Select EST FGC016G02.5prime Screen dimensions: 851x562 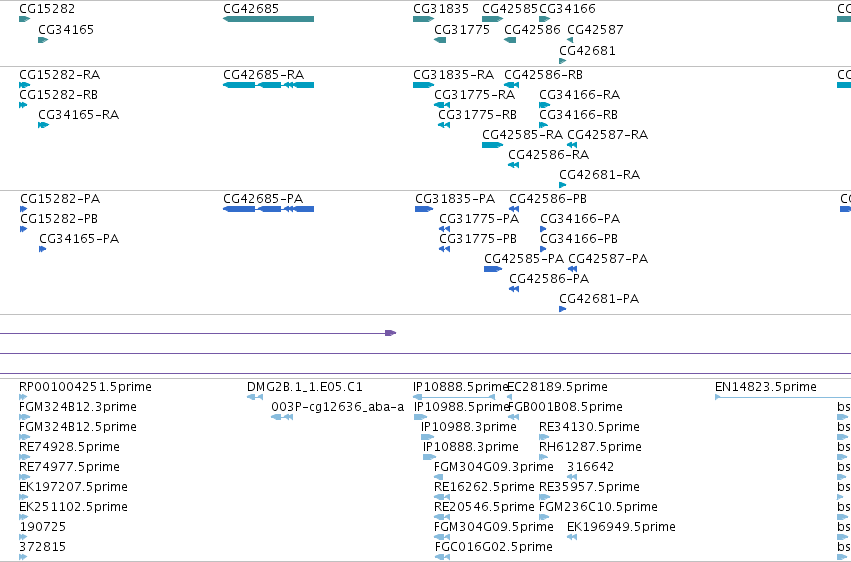pyautogui.click(x=493, y=547)
